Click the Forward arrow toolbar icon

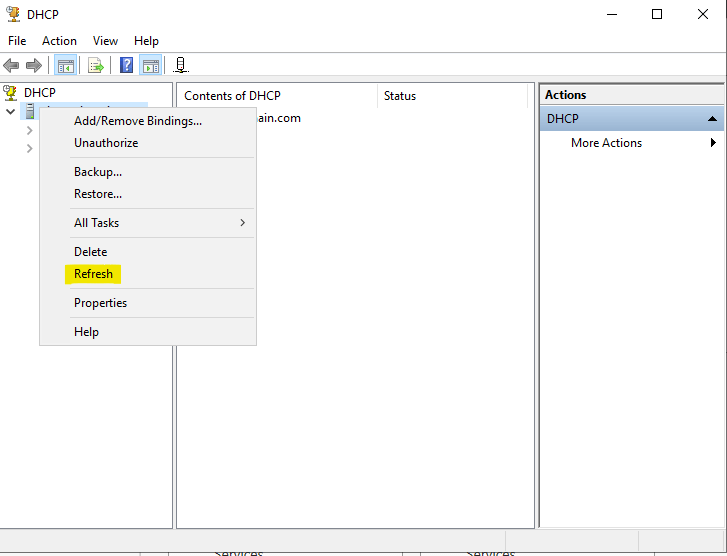coord(34,66)
